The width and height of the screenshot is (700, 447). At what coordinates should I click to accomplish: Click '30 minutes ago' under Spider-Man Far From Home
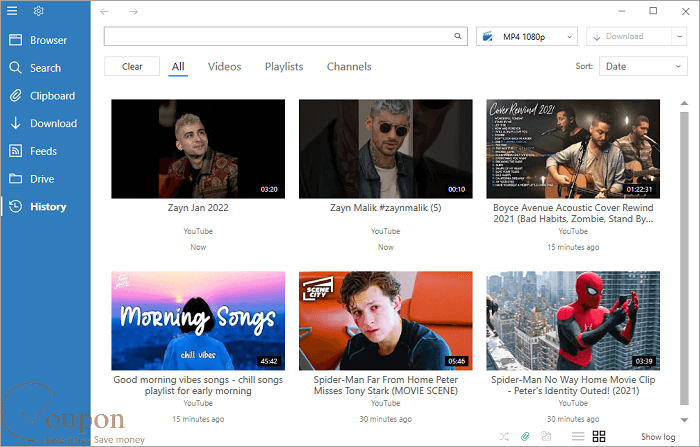coord(386,419)
